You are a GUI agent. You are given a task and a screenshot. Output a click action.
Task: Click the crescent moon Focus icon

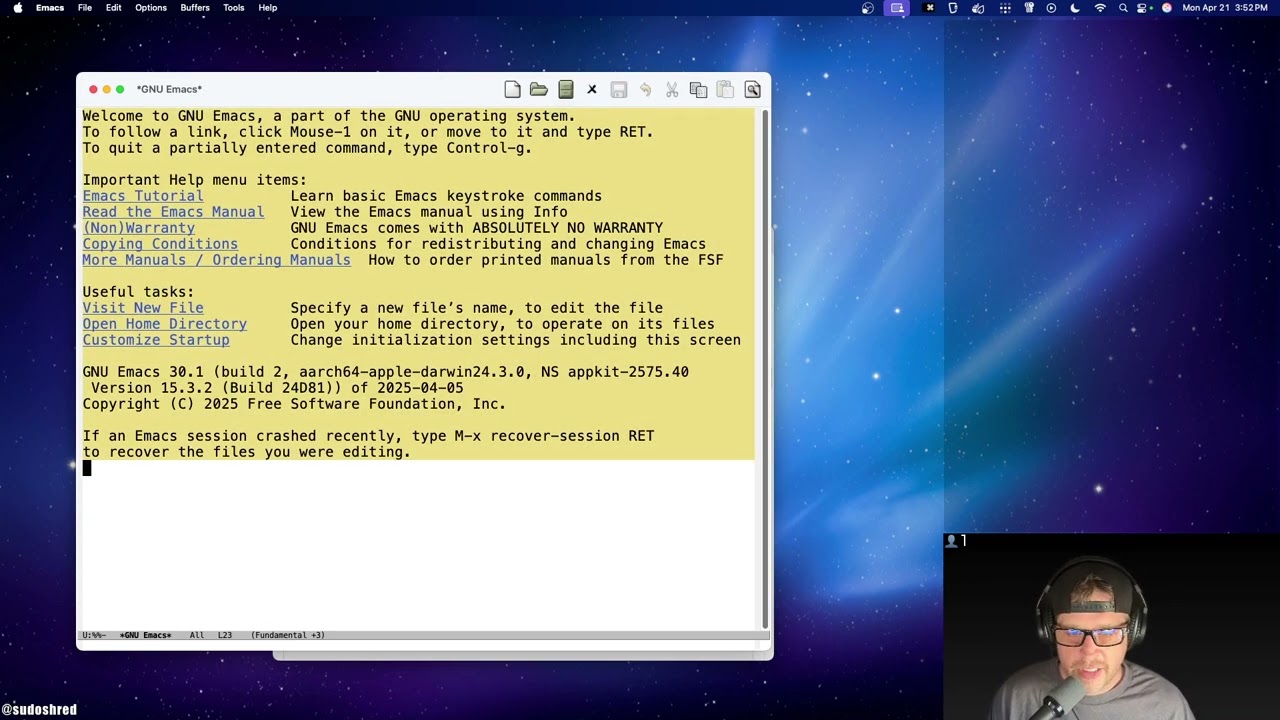pos(1075,8)
